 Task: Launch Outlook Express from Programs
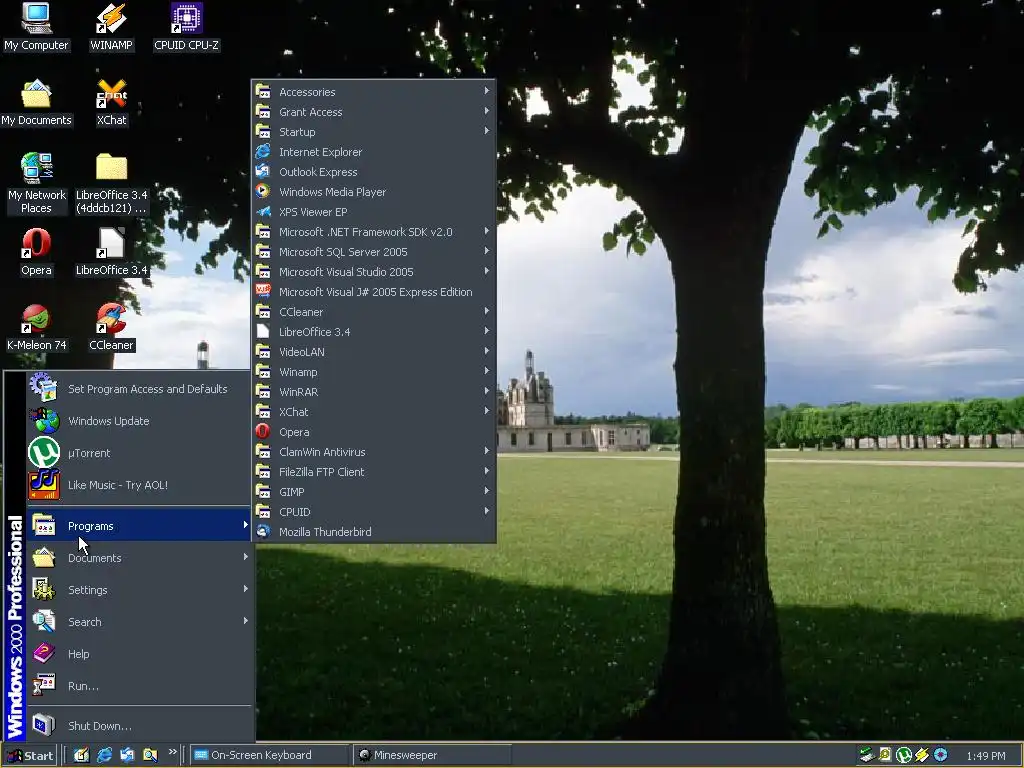374,172
